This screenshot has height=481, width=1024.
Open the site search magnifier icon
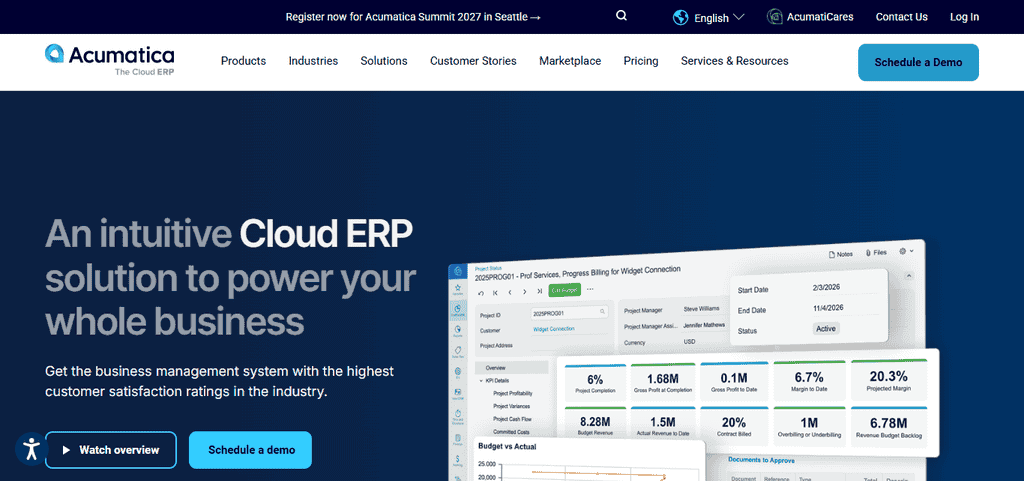(x=621, y=16)
